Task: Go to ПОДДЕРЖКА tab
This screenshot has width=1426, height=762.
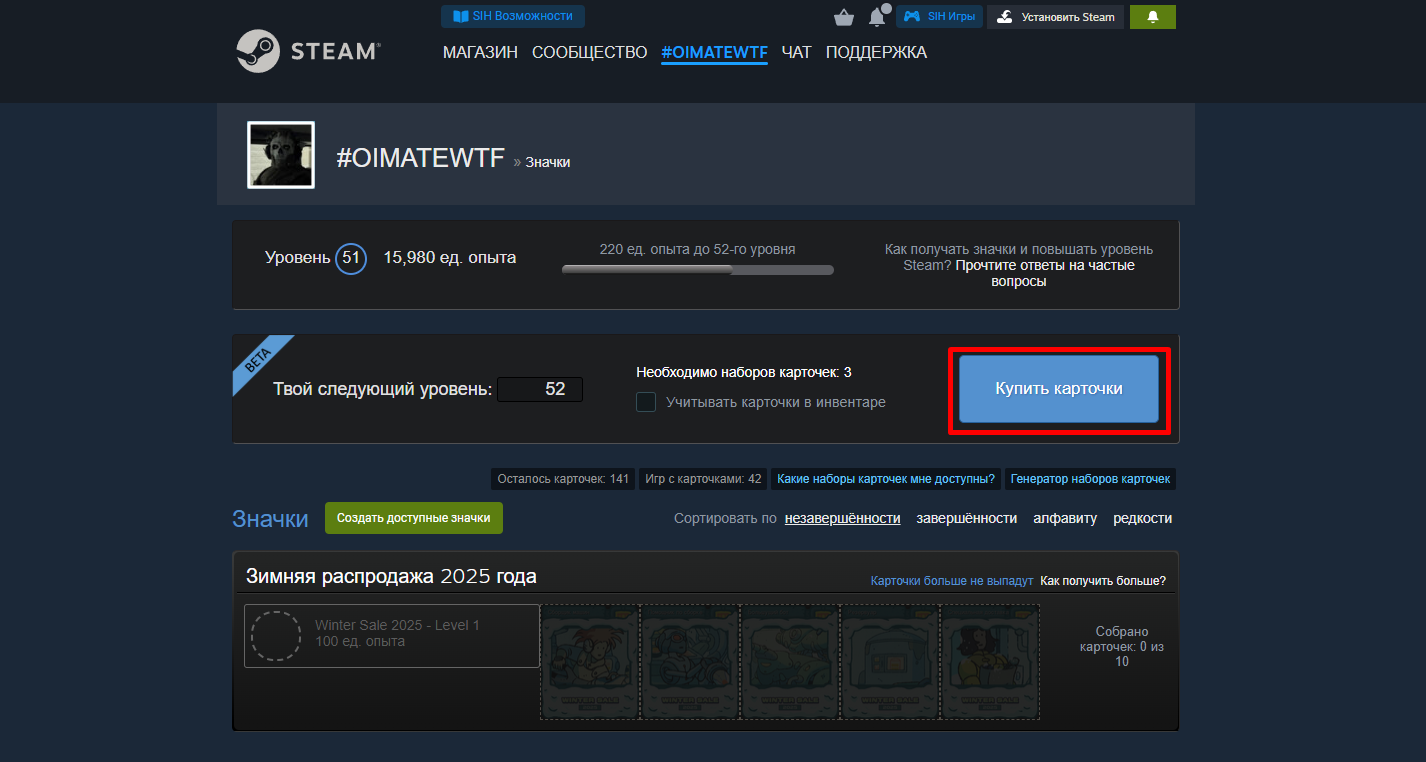Action: click(876, 52)
